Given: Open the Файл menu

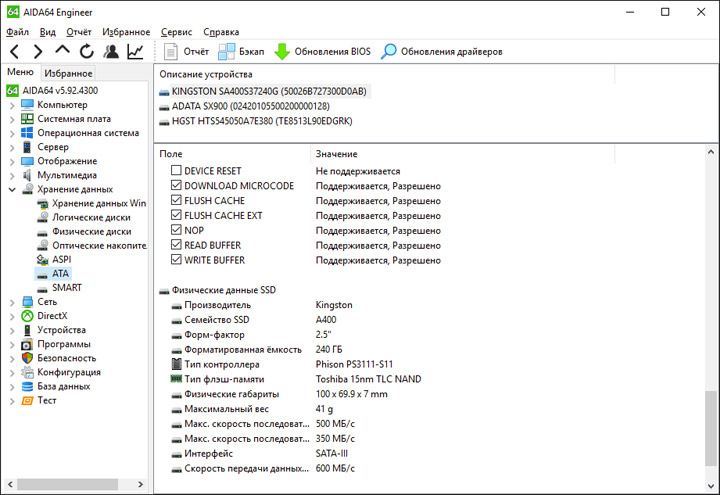Looking at the screenshot, I should point(17,32).
